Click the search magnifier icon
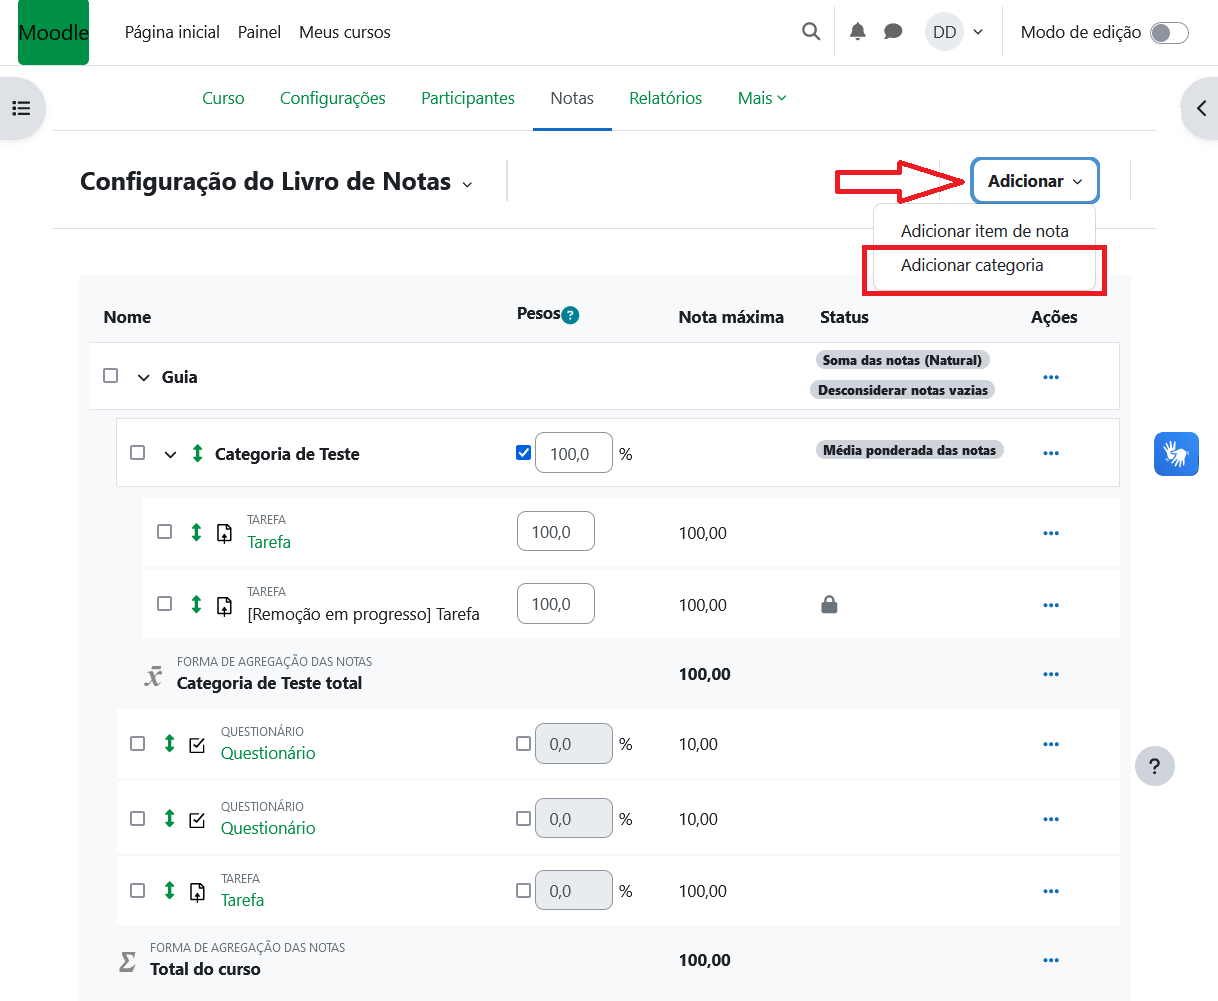The width and height of the screenshot is (1218, 1001). [x=811, y=32]
